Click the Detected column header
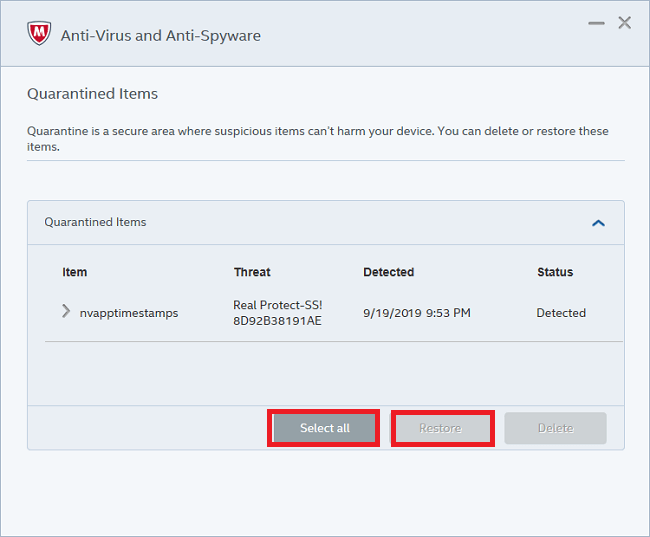 (388, 272)
